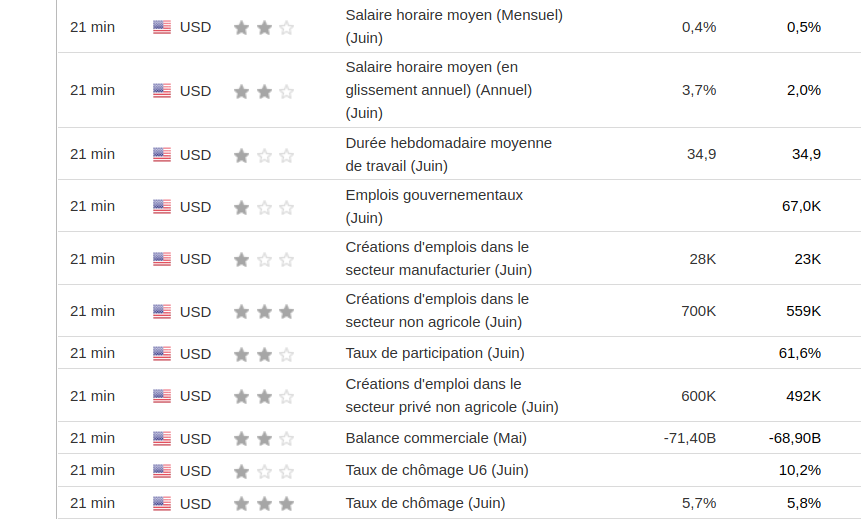The image size is (861, 519).
Task: Click the US flag in the secteur privé non agricole row
Action: [162, 396]
